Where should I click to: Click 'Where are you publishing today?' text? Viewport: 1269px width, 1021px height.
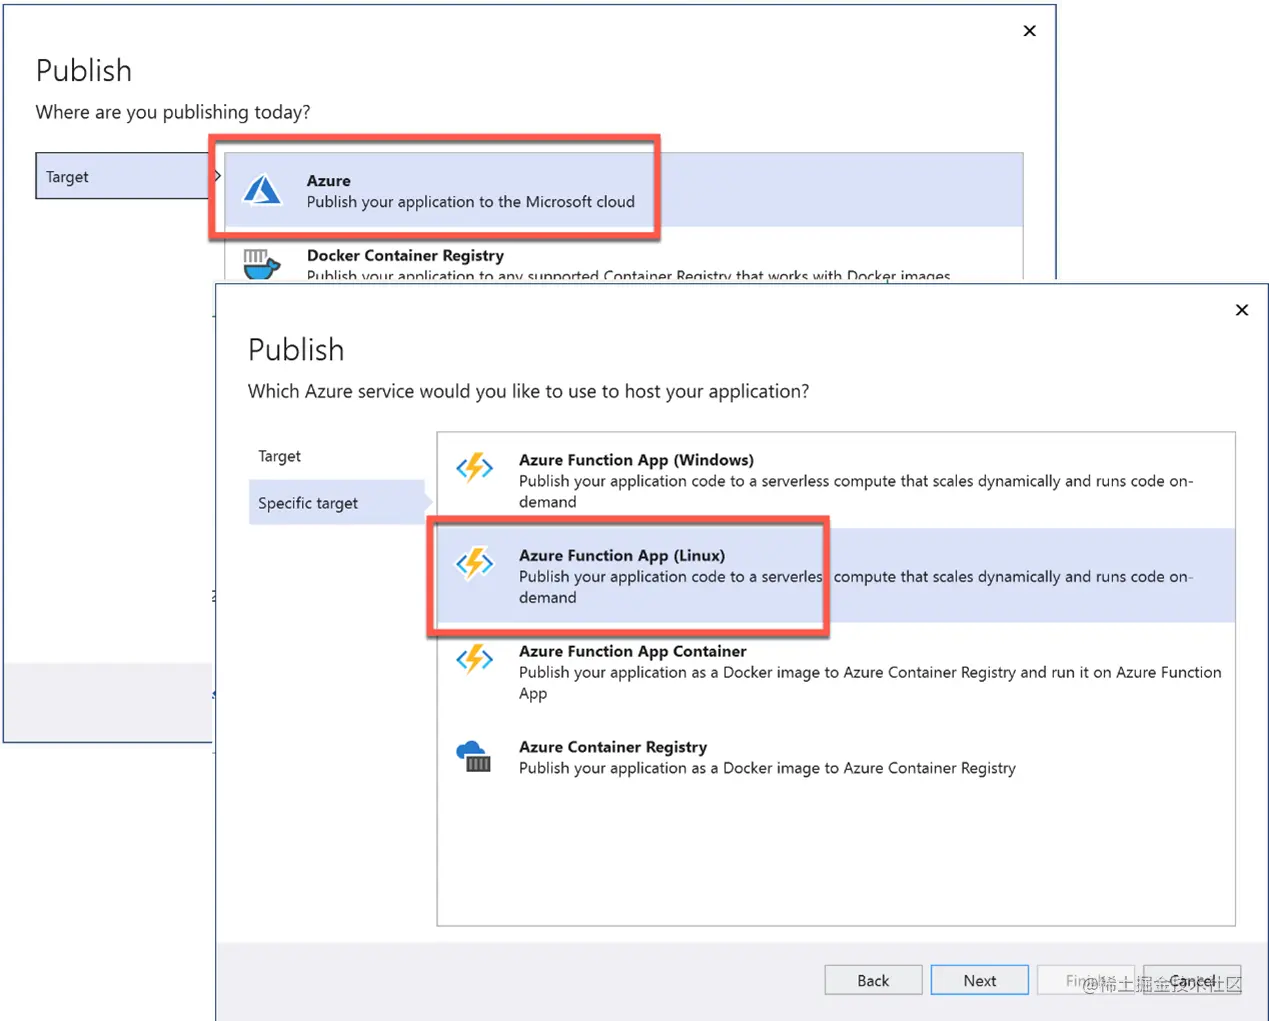(173, 112)
